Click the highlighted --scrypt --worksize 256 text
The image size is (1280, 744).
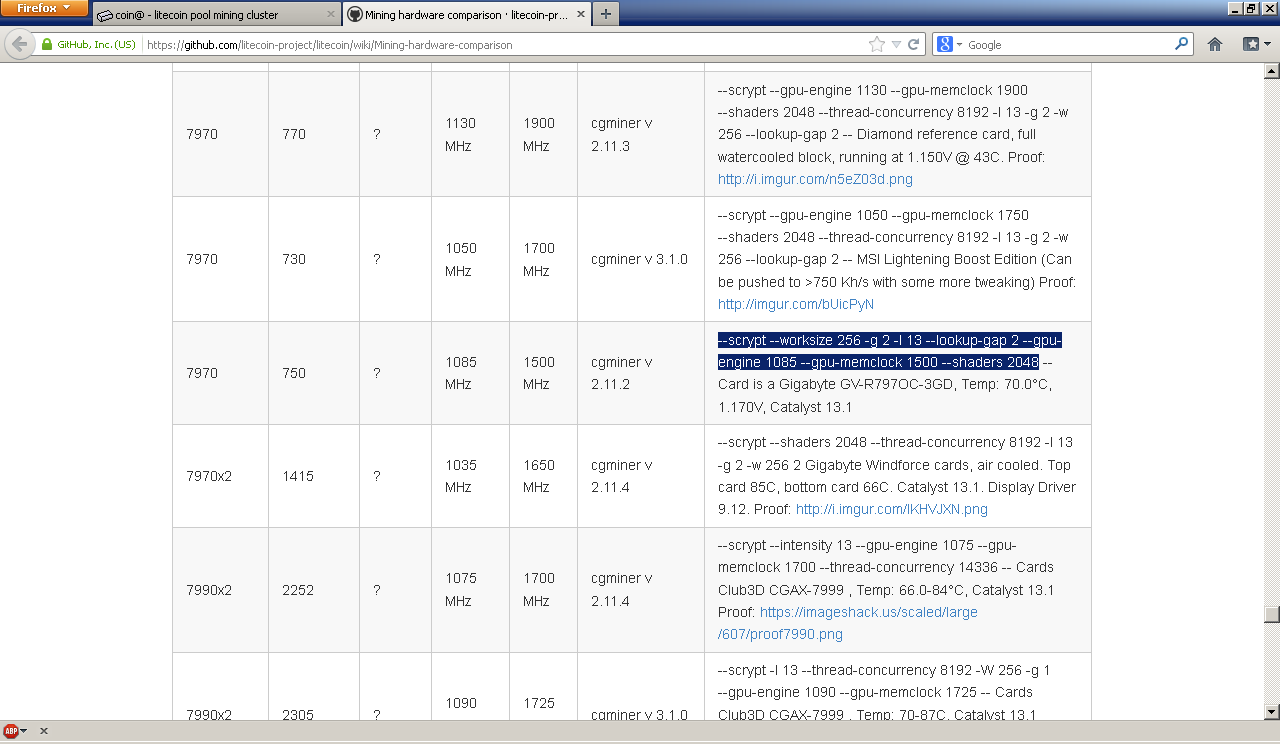889,351
